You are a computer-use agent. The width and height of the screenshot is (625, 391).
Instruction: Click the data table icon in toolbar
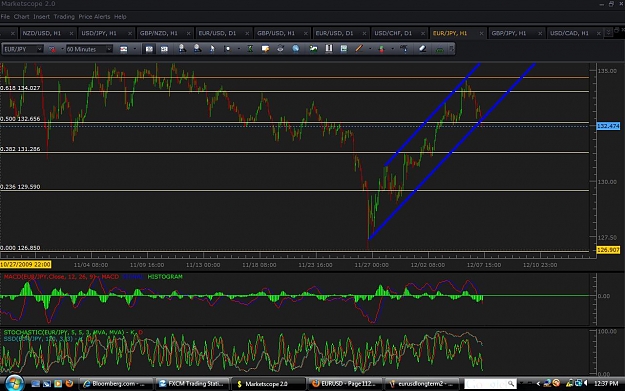coord(344,49)
